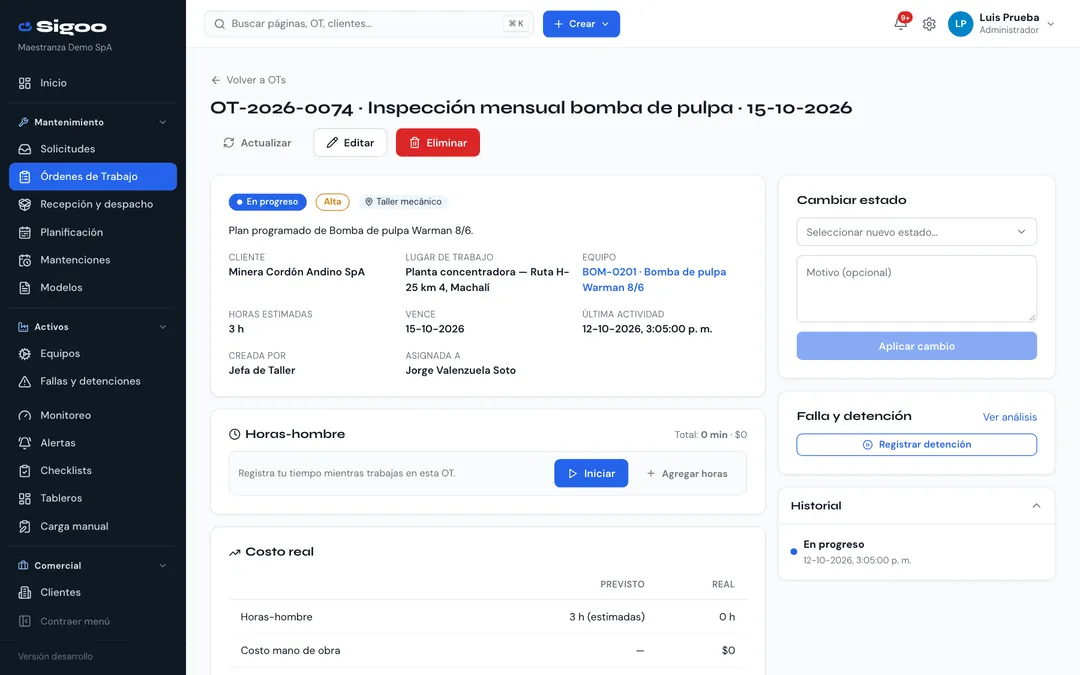Click Registrar detención button

pyautogui.click(x=916, y=444)
